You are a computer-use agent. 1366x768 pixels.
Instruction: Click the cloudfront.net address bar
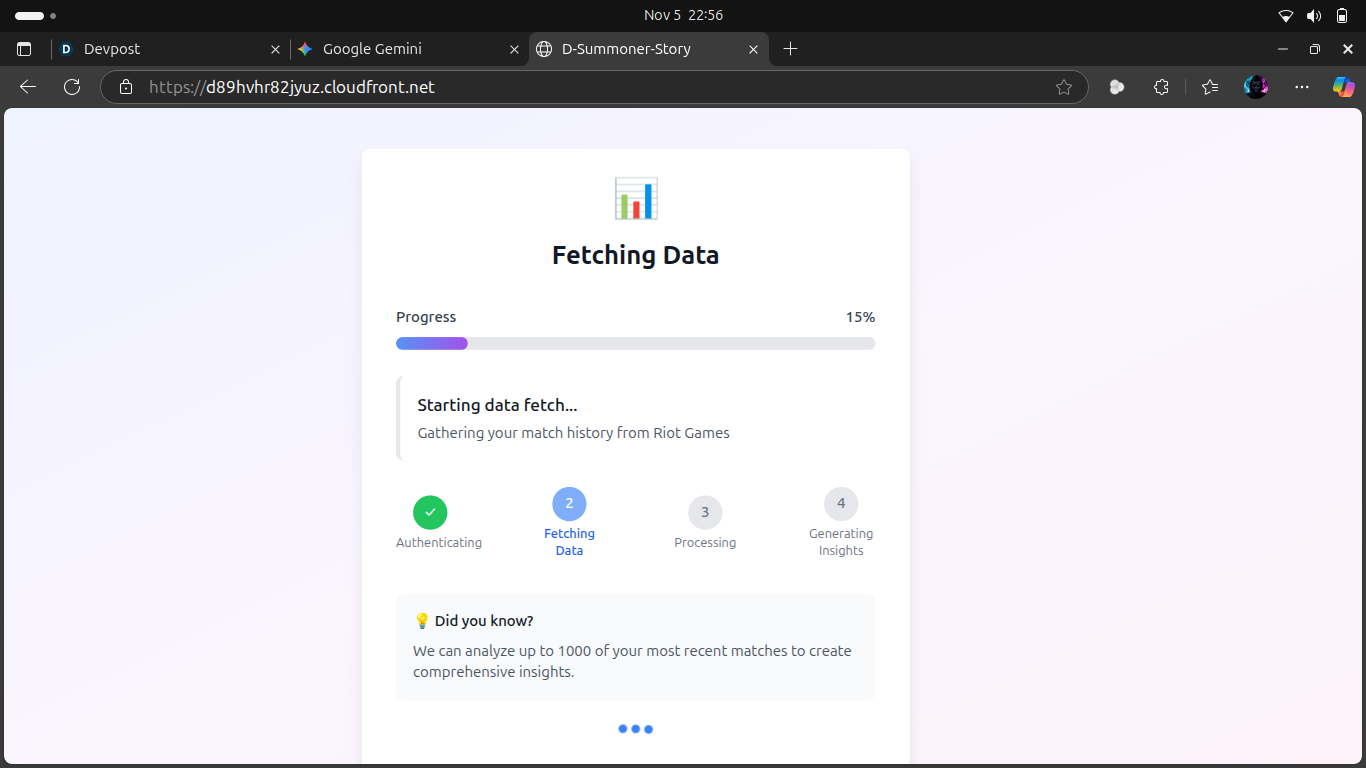point(594,87)
